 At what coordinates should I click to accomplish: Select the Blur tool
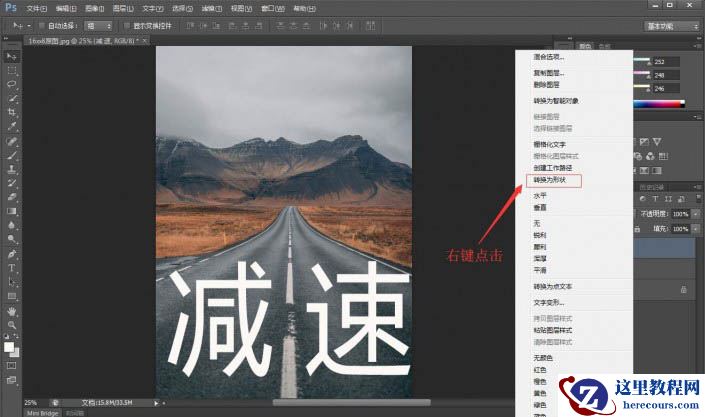pos(12,225)
